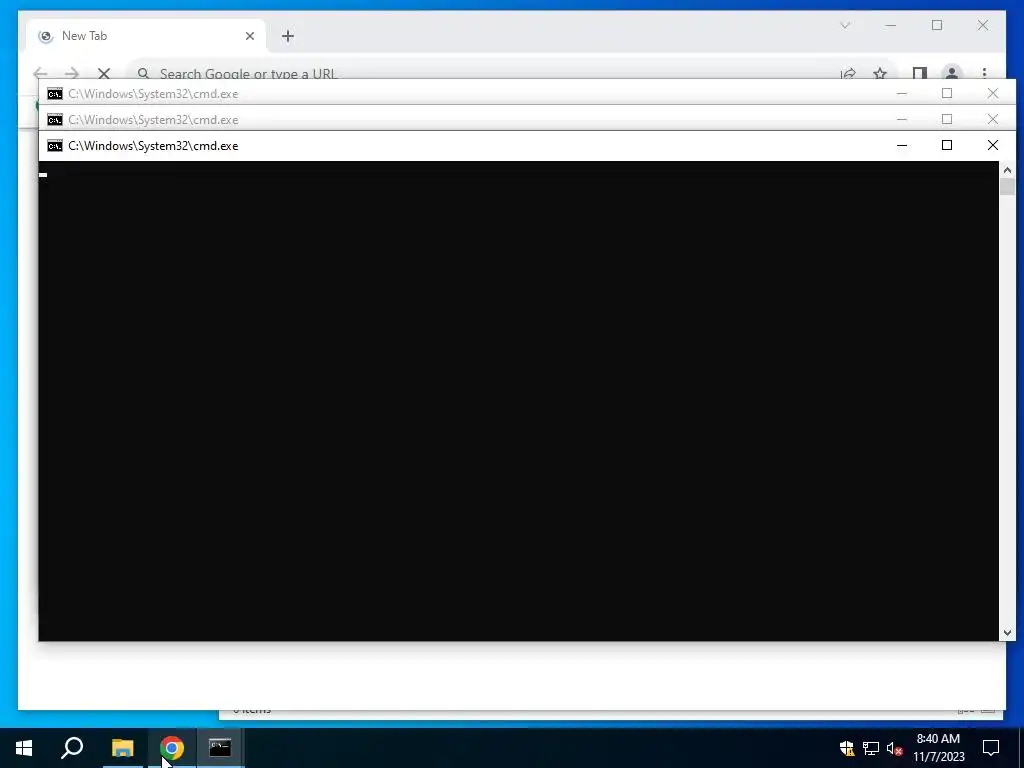
Task: Maximize the rearmost cmd.exe window
Action: [x=947, y=93]
